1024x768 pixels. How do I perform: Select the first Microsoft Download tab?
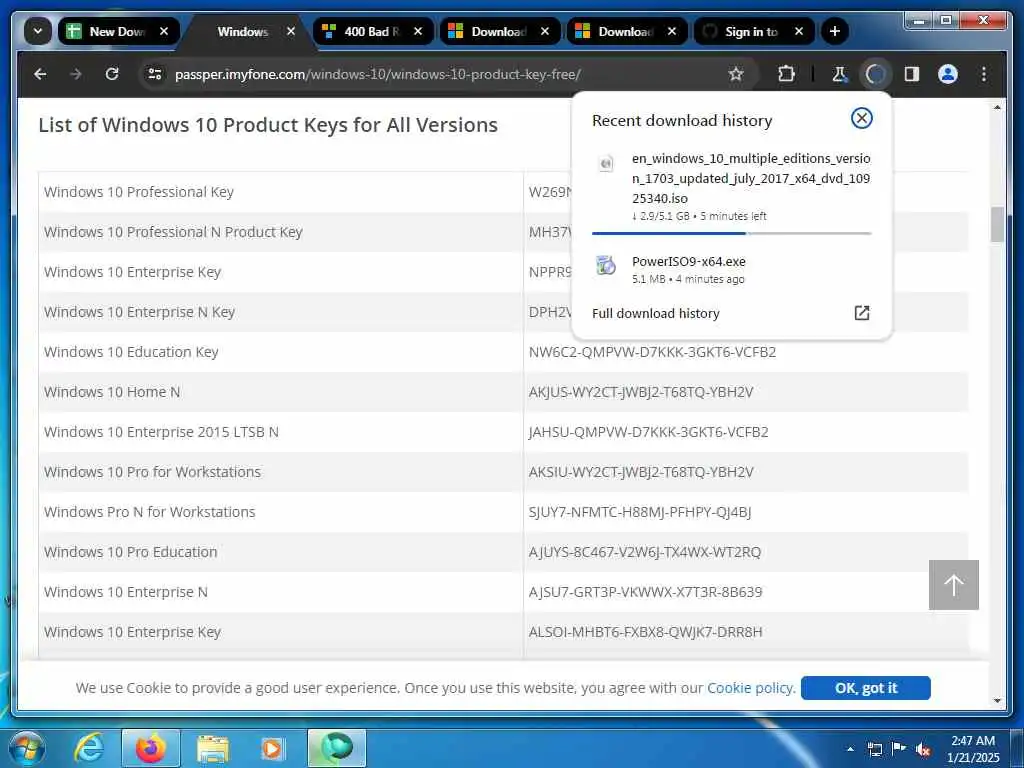tap(500, 31)
